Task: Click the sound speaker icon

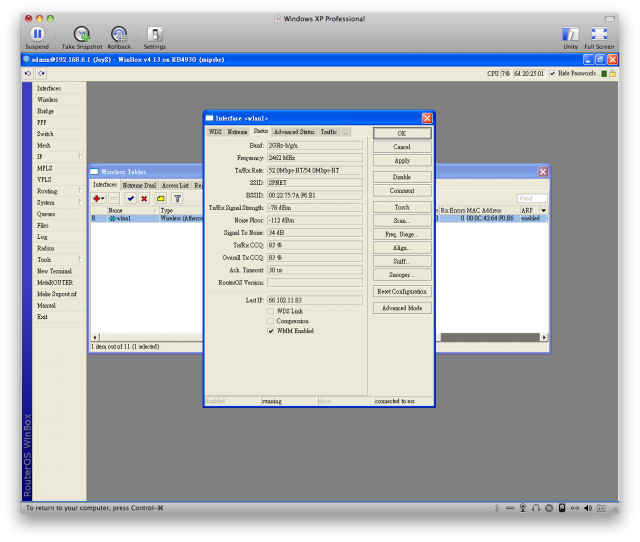Action: pos(588,508)
